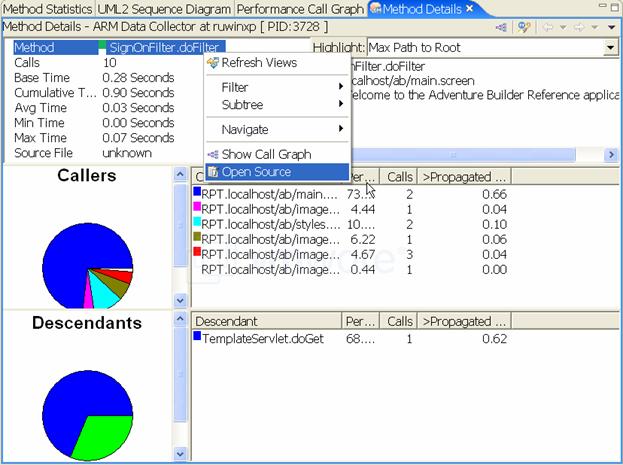Click the back navigation arrow icon
Image resolution: width=623 pixels, height=465 pixels.
coord(548,27)
